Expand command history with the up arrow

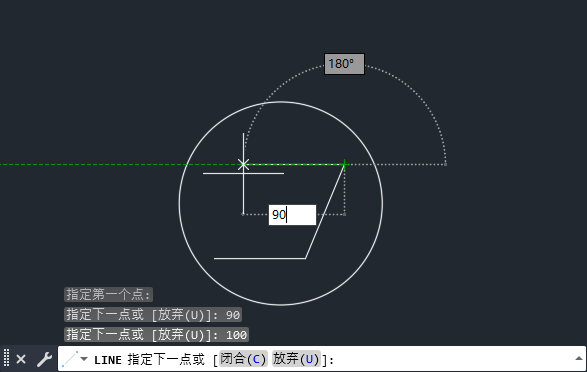(579, 359)
